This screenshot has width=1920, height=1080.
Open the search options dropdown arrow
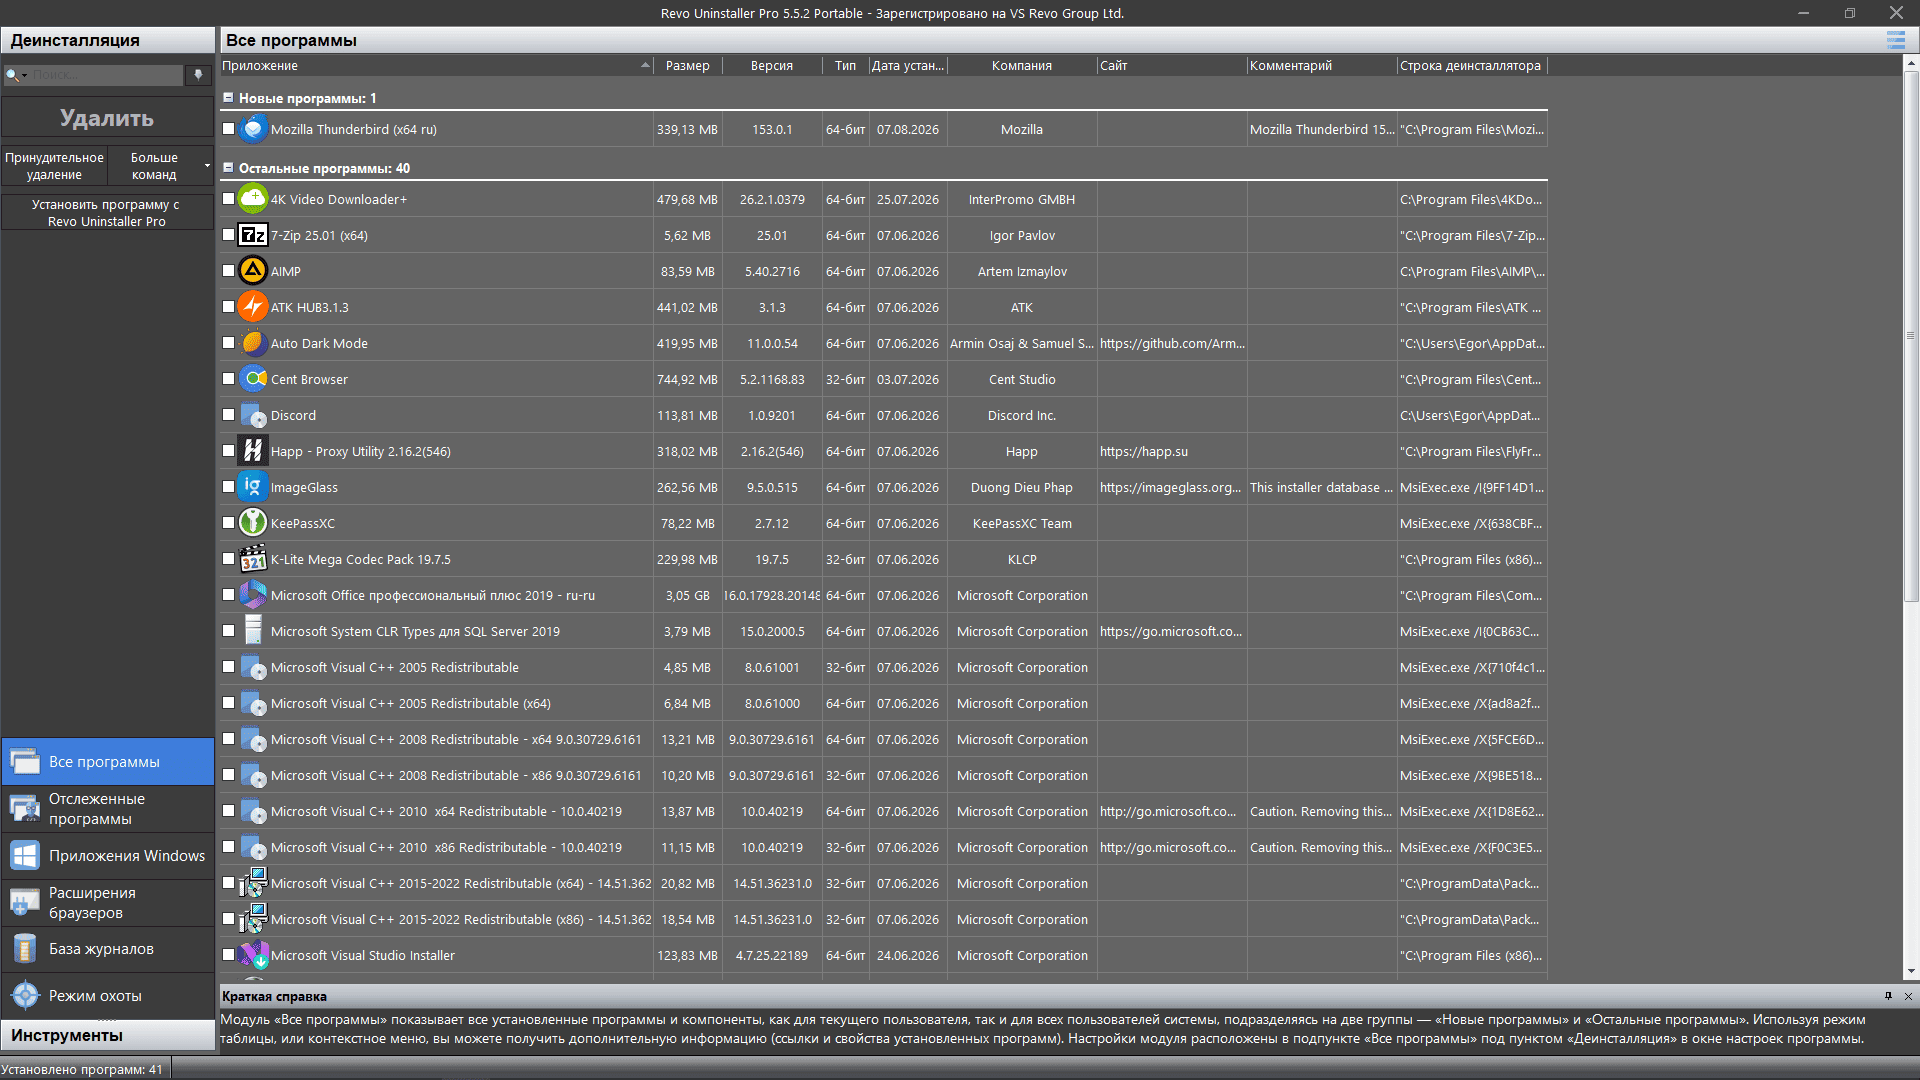coord(24,75)
